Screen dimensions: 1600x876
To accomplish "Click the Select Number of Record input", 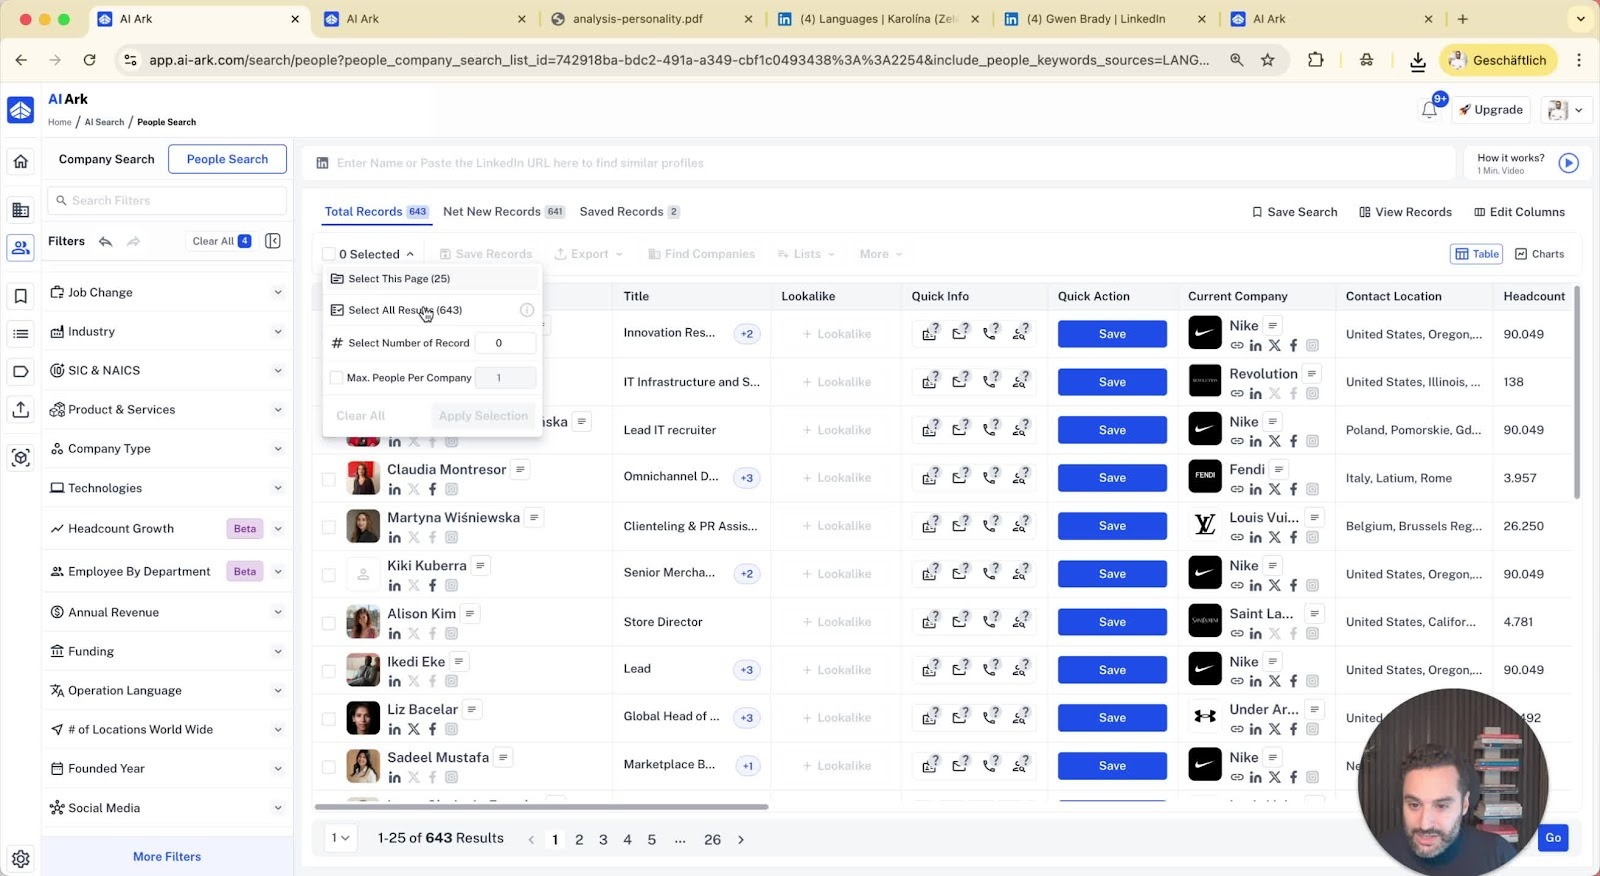I will (504, 343).
